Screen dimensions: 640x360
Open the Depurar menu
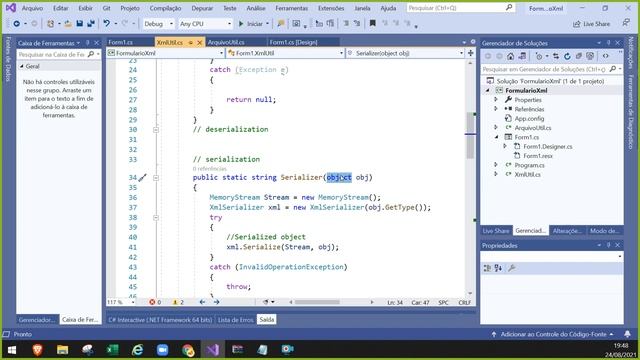click(202, 8)
